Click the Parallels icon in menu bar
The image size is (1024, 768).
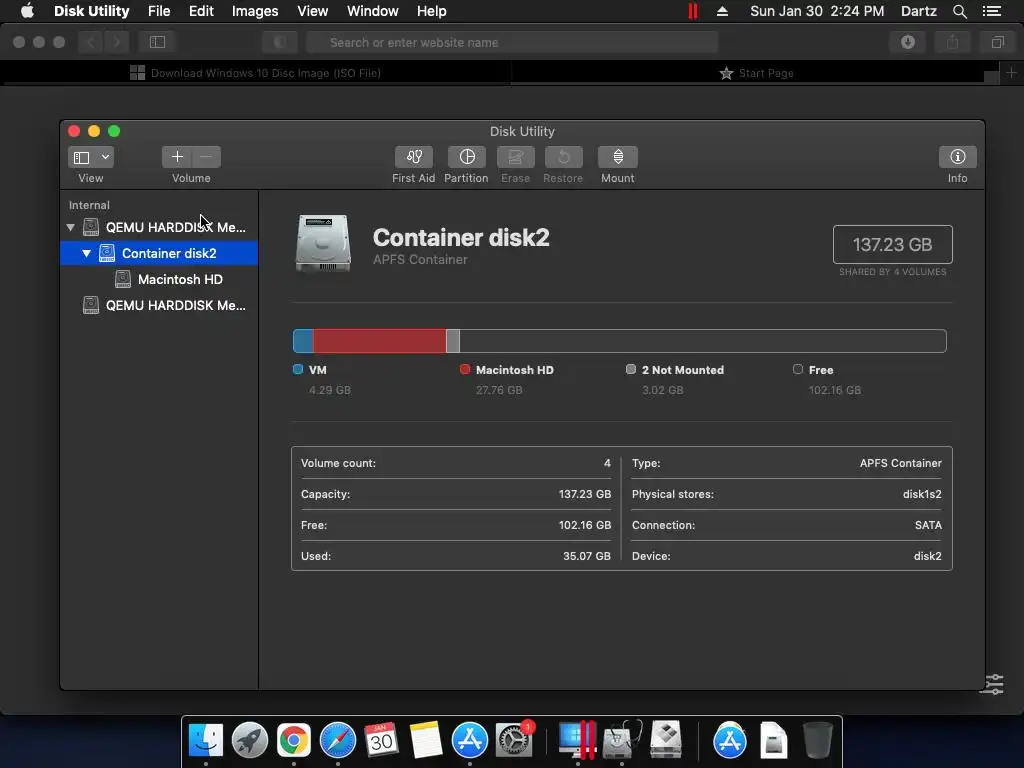pyautogui.click(x=693, y=11)
